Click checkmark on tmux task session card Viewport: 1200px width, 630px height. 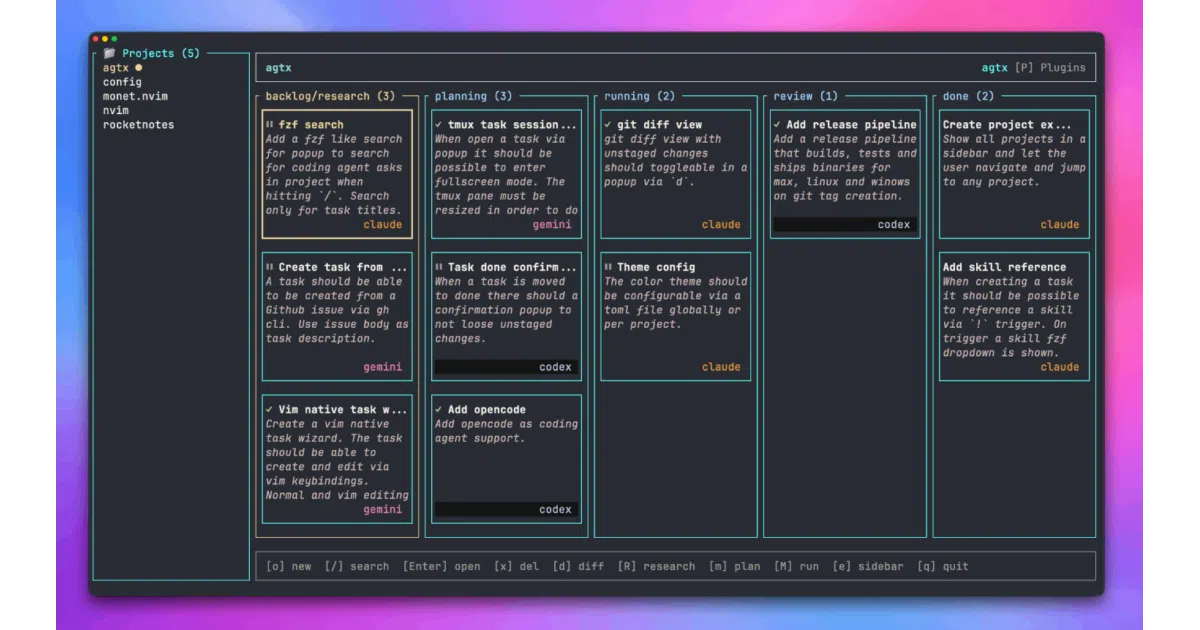pyautogui.click(x=439, y=125)
